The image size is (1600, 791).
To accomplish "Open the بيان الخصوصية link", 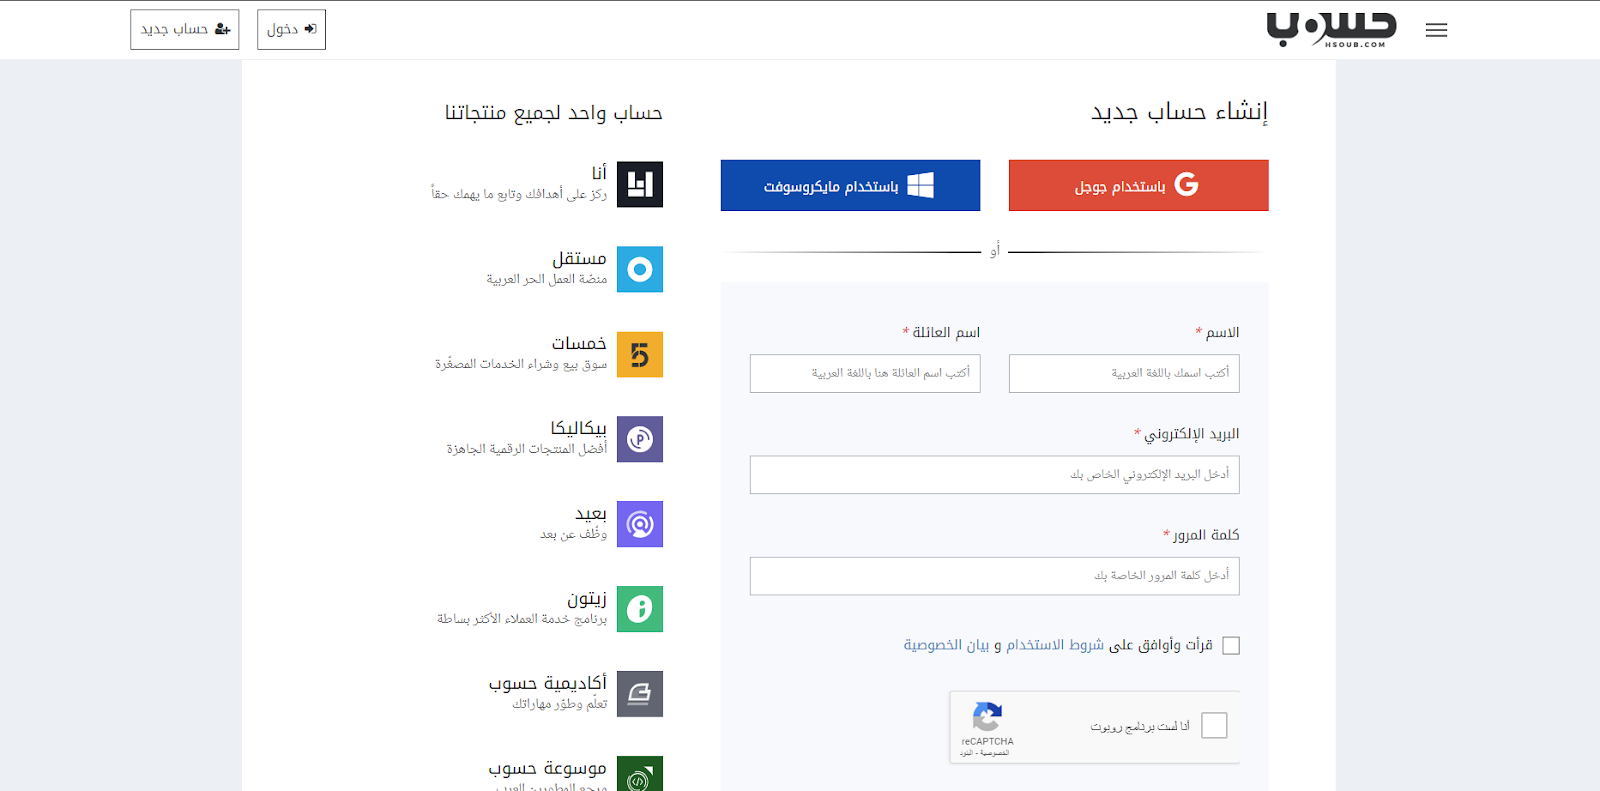I will (x=946, y=645).
